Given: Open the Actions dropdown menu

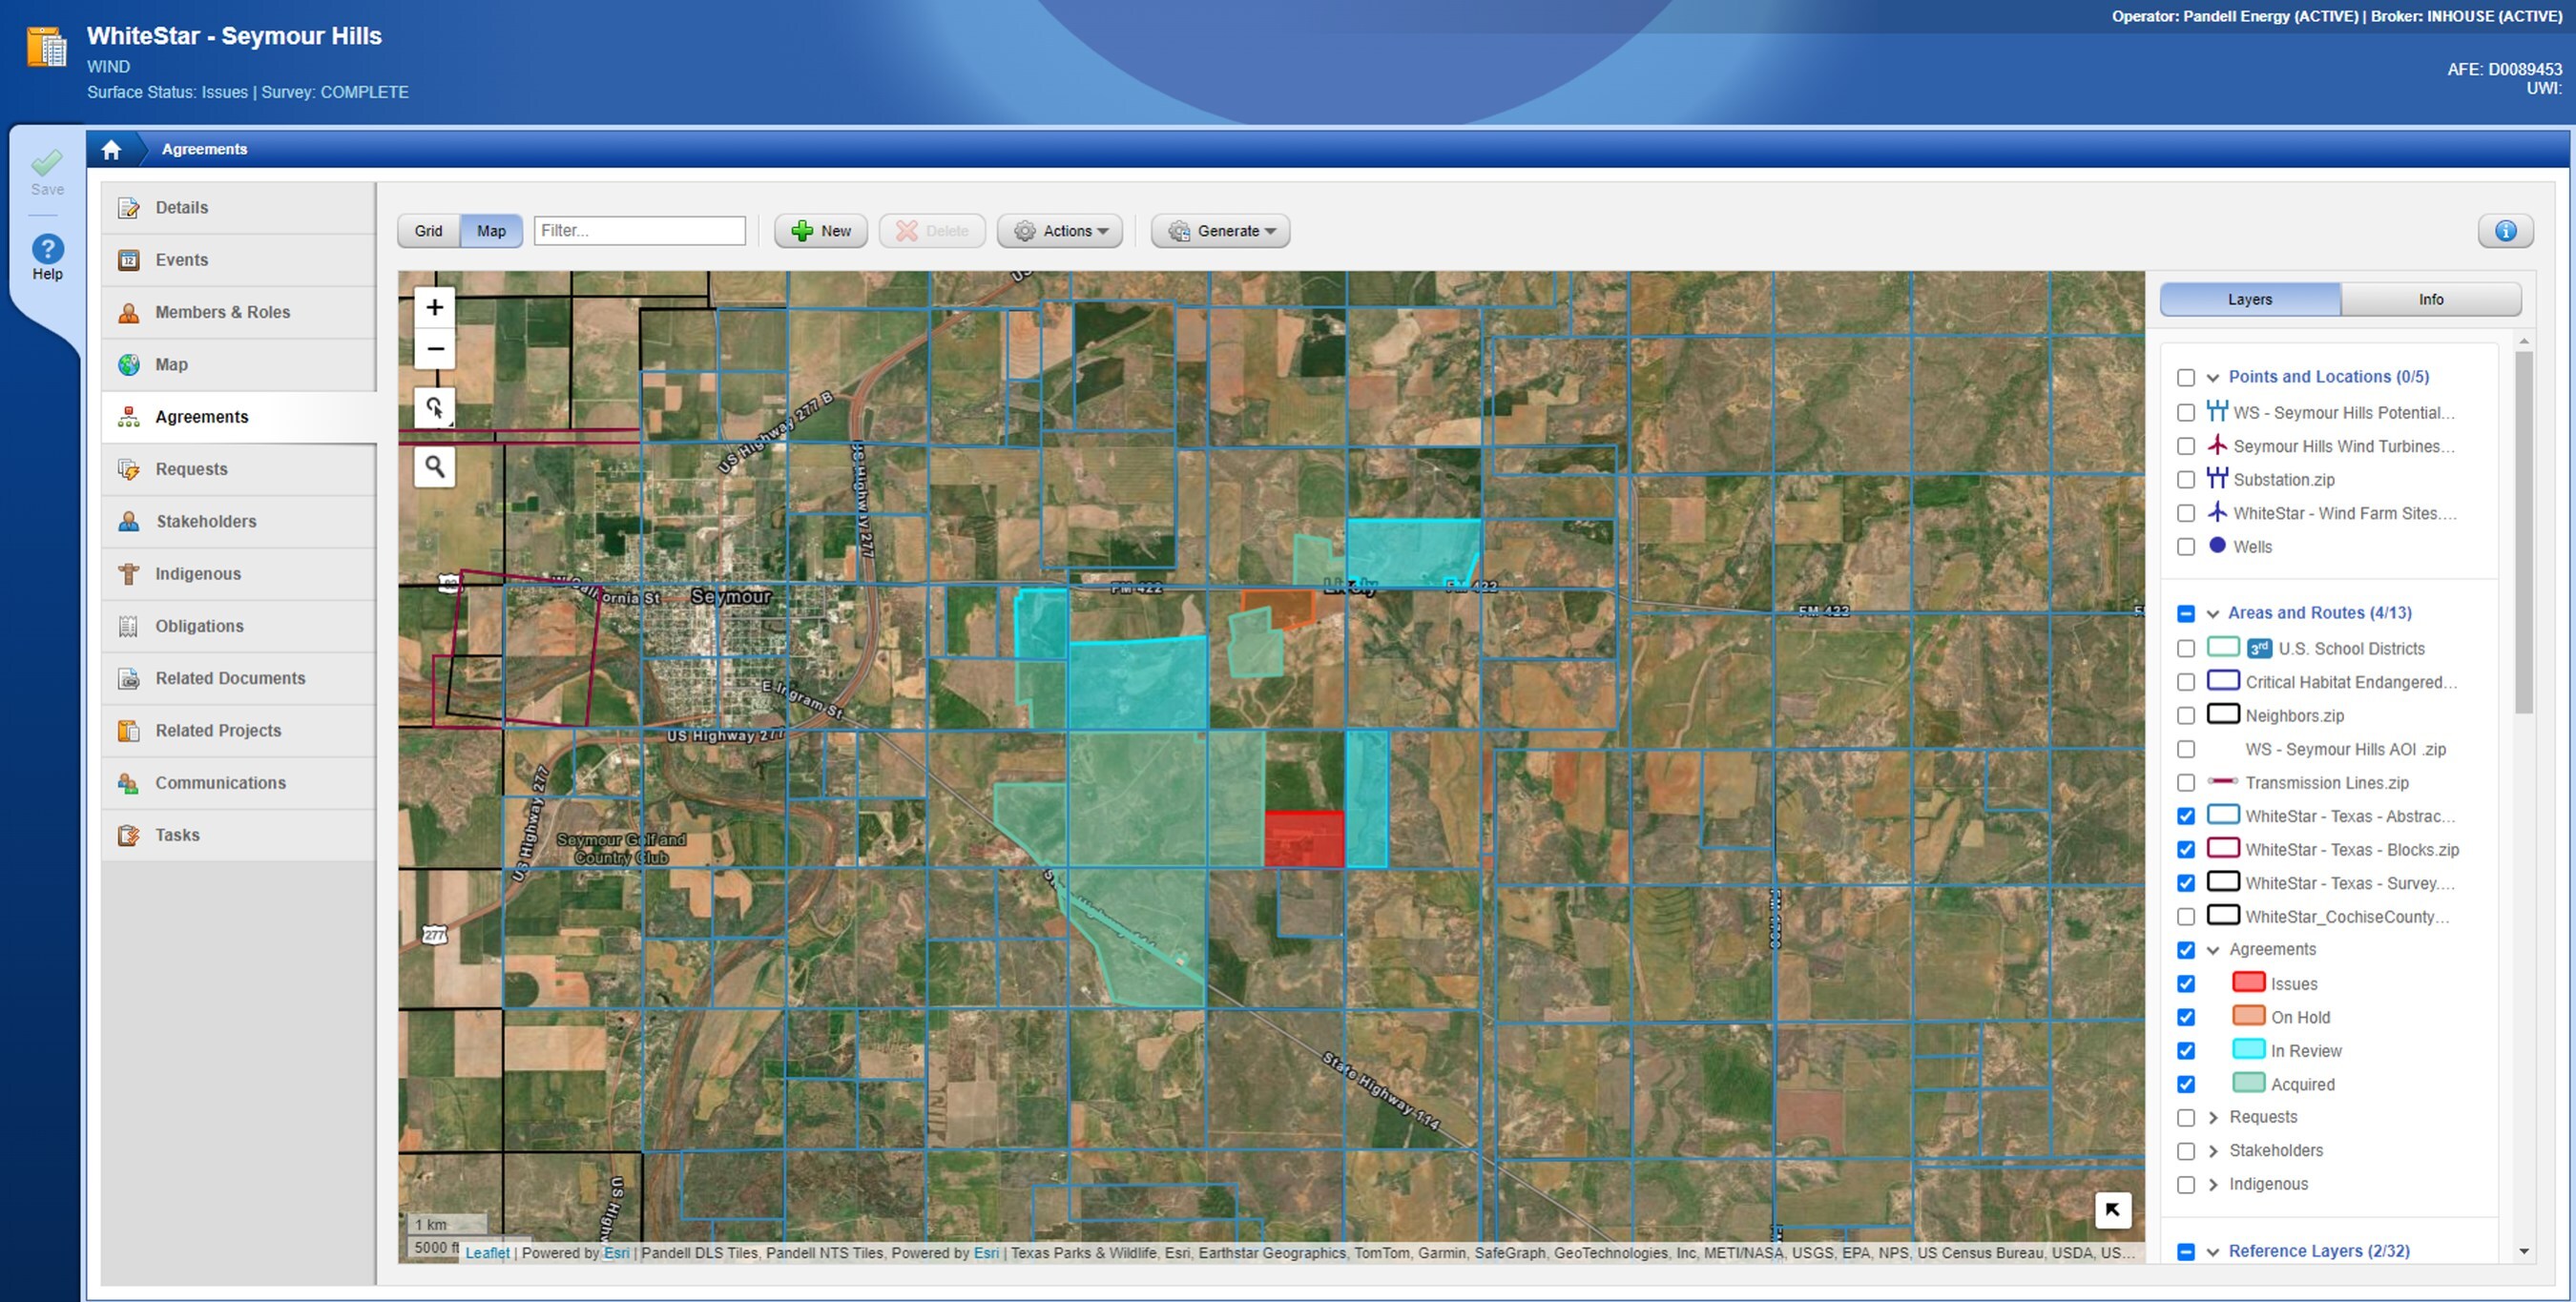Looking at the screenshot, I should point(1059,231).
